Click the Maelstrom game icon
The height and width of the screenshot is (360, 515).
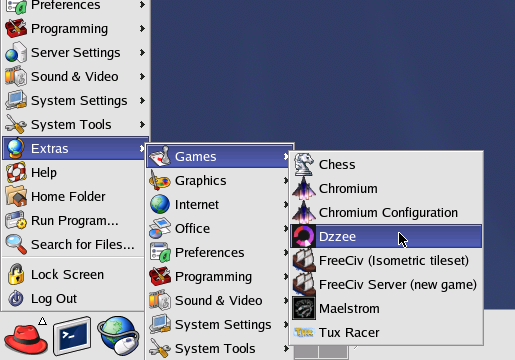coord(303,308)
